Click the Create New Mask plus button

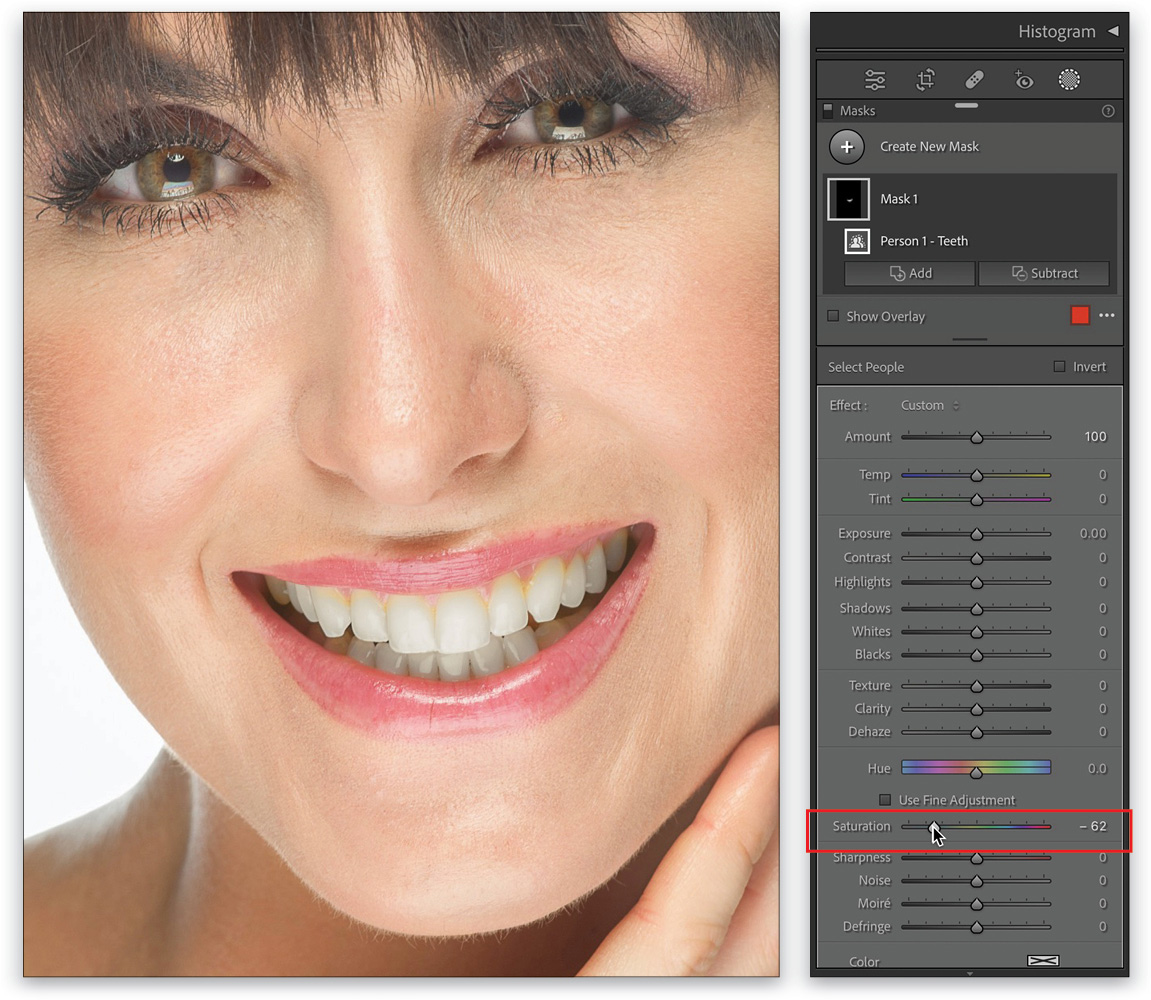coord(847,146)
